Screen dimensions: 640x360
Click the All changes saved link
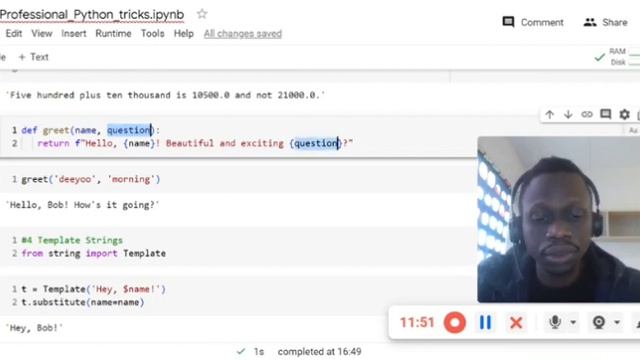[242, 34]
